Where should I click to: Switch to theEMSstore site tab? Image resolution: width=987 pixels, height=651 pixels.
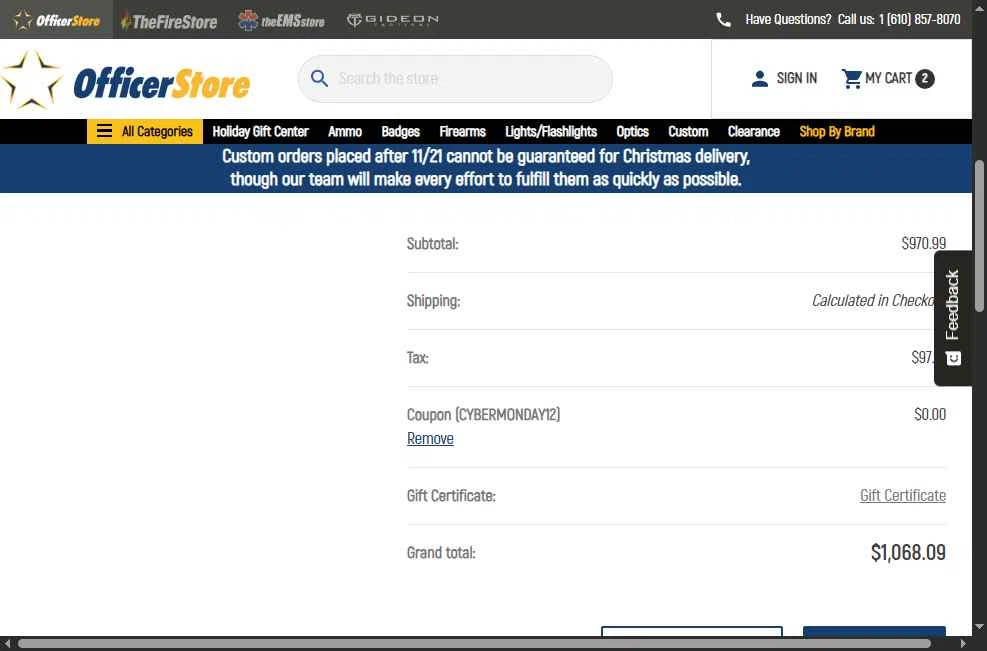click(281, 21)
